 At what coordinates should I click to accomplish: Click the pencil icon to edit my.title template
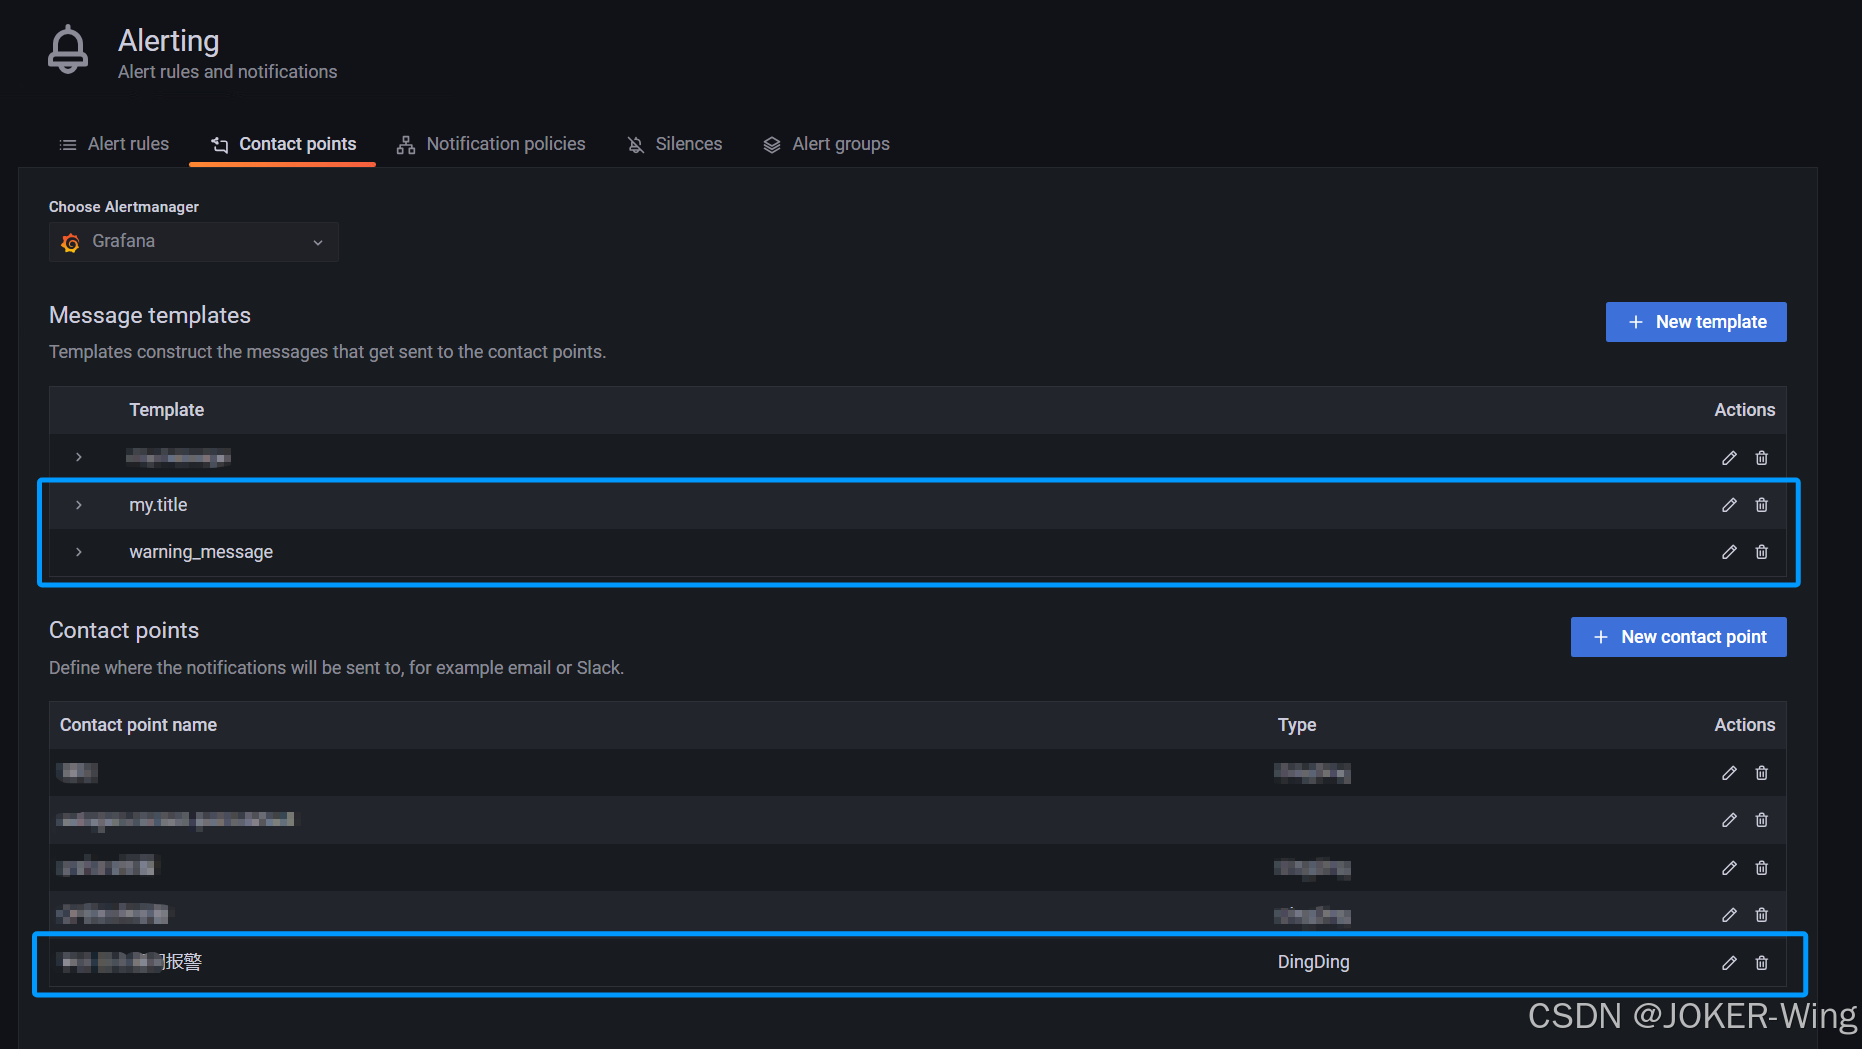pyautogui.click(x=1729, y=505)
